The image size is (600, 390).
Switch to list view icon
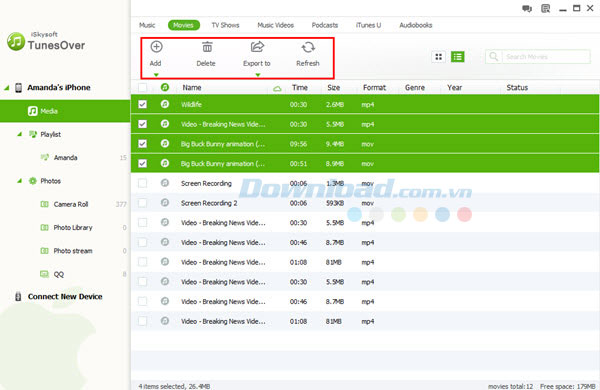(457, 57)
